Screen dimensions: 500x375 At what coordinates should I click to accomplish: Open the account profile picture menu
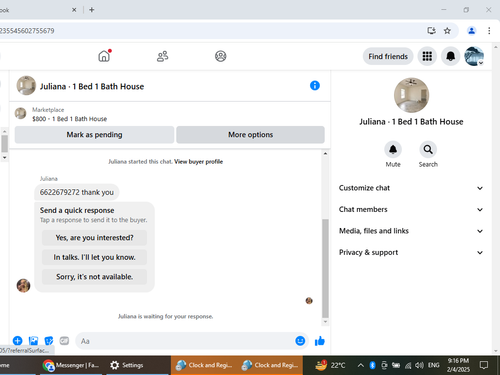[x=474, y=56]
